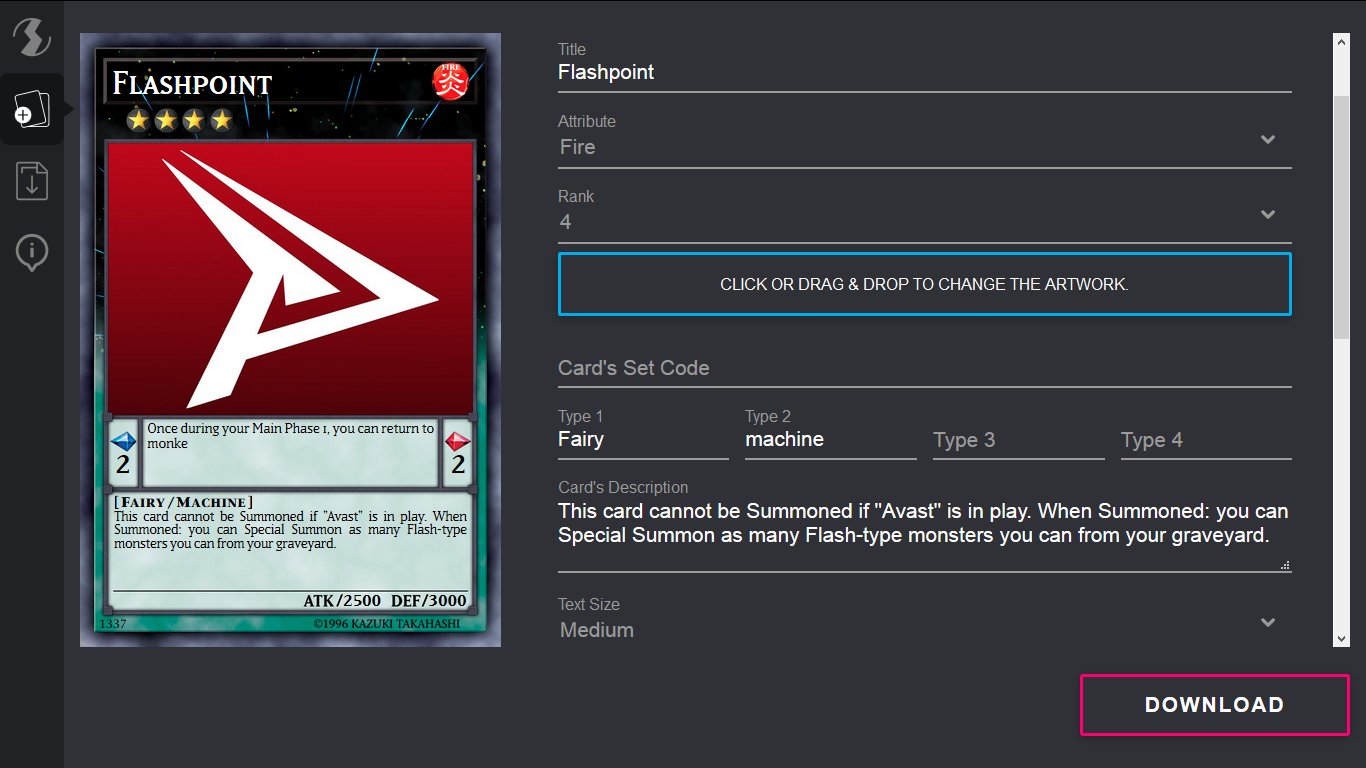This screenshot has width=1366, height=768.
Task: Focus the empty Type 4 field
Action: pos(1206,440)
